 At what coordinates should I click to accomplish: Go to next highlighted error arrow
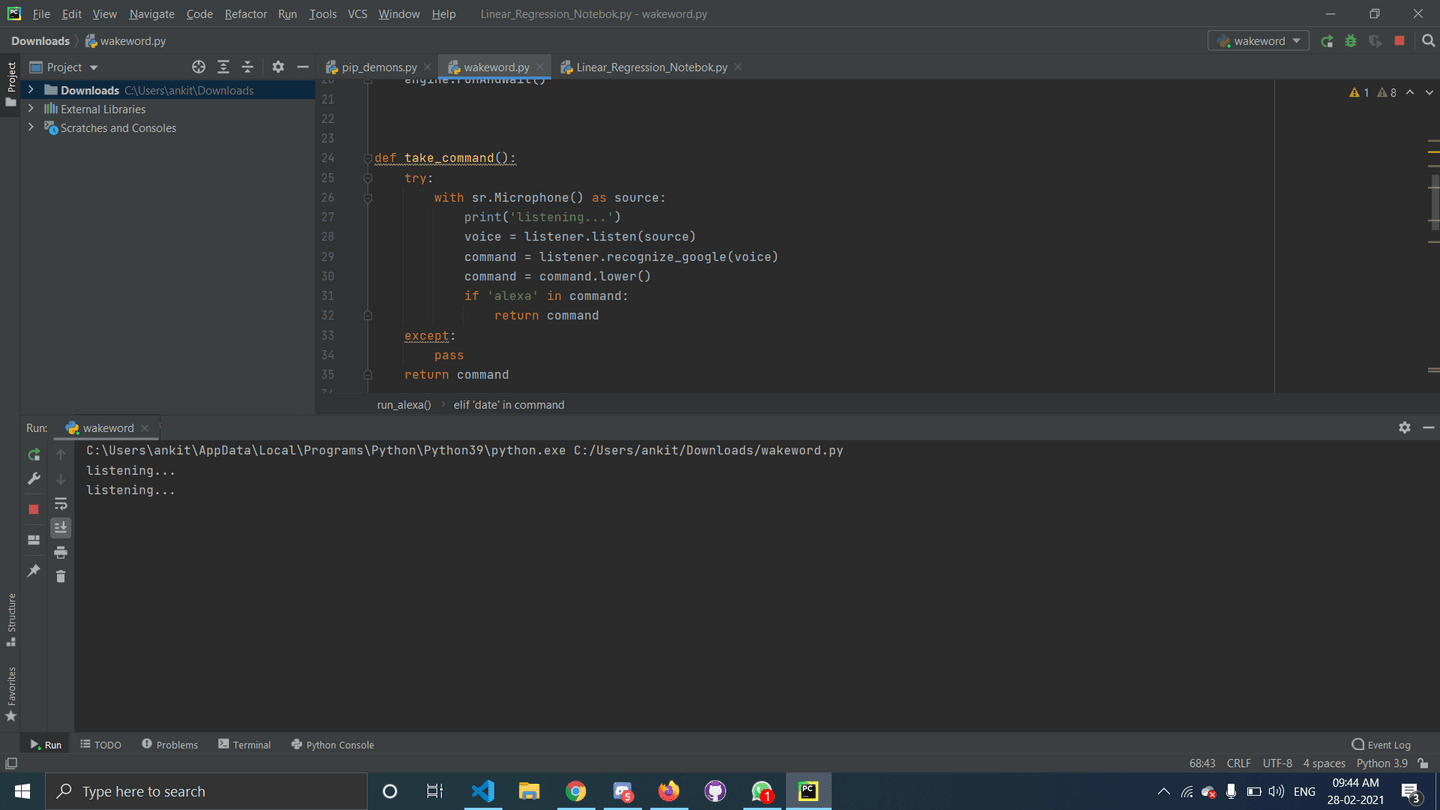(1429, 92)
